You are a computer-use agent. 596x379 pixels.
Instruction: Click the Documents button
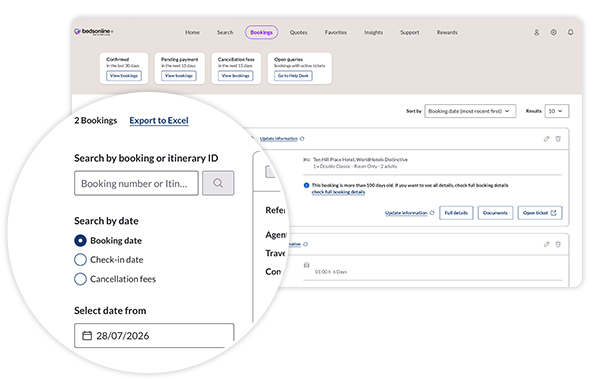tap(495, 213)
